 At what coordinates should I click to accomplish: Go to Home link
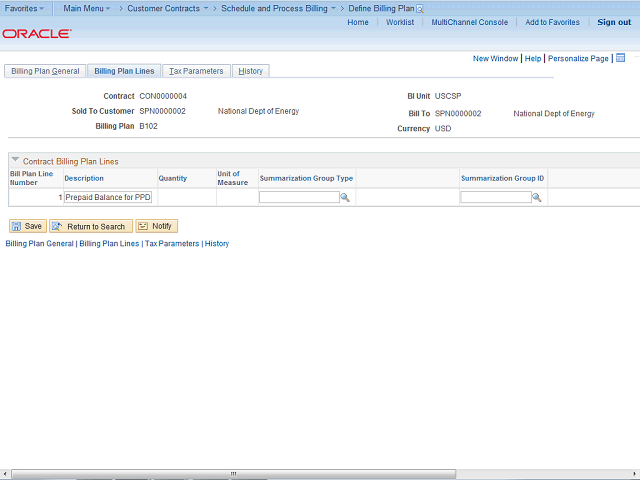pos(358,22)
